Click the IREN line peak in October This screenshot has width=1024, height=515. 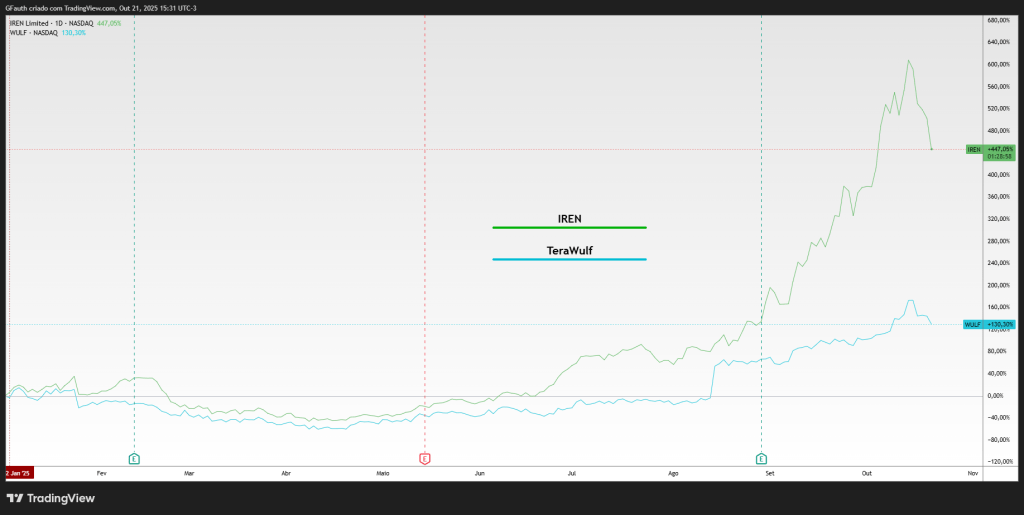tap(908, 60)
